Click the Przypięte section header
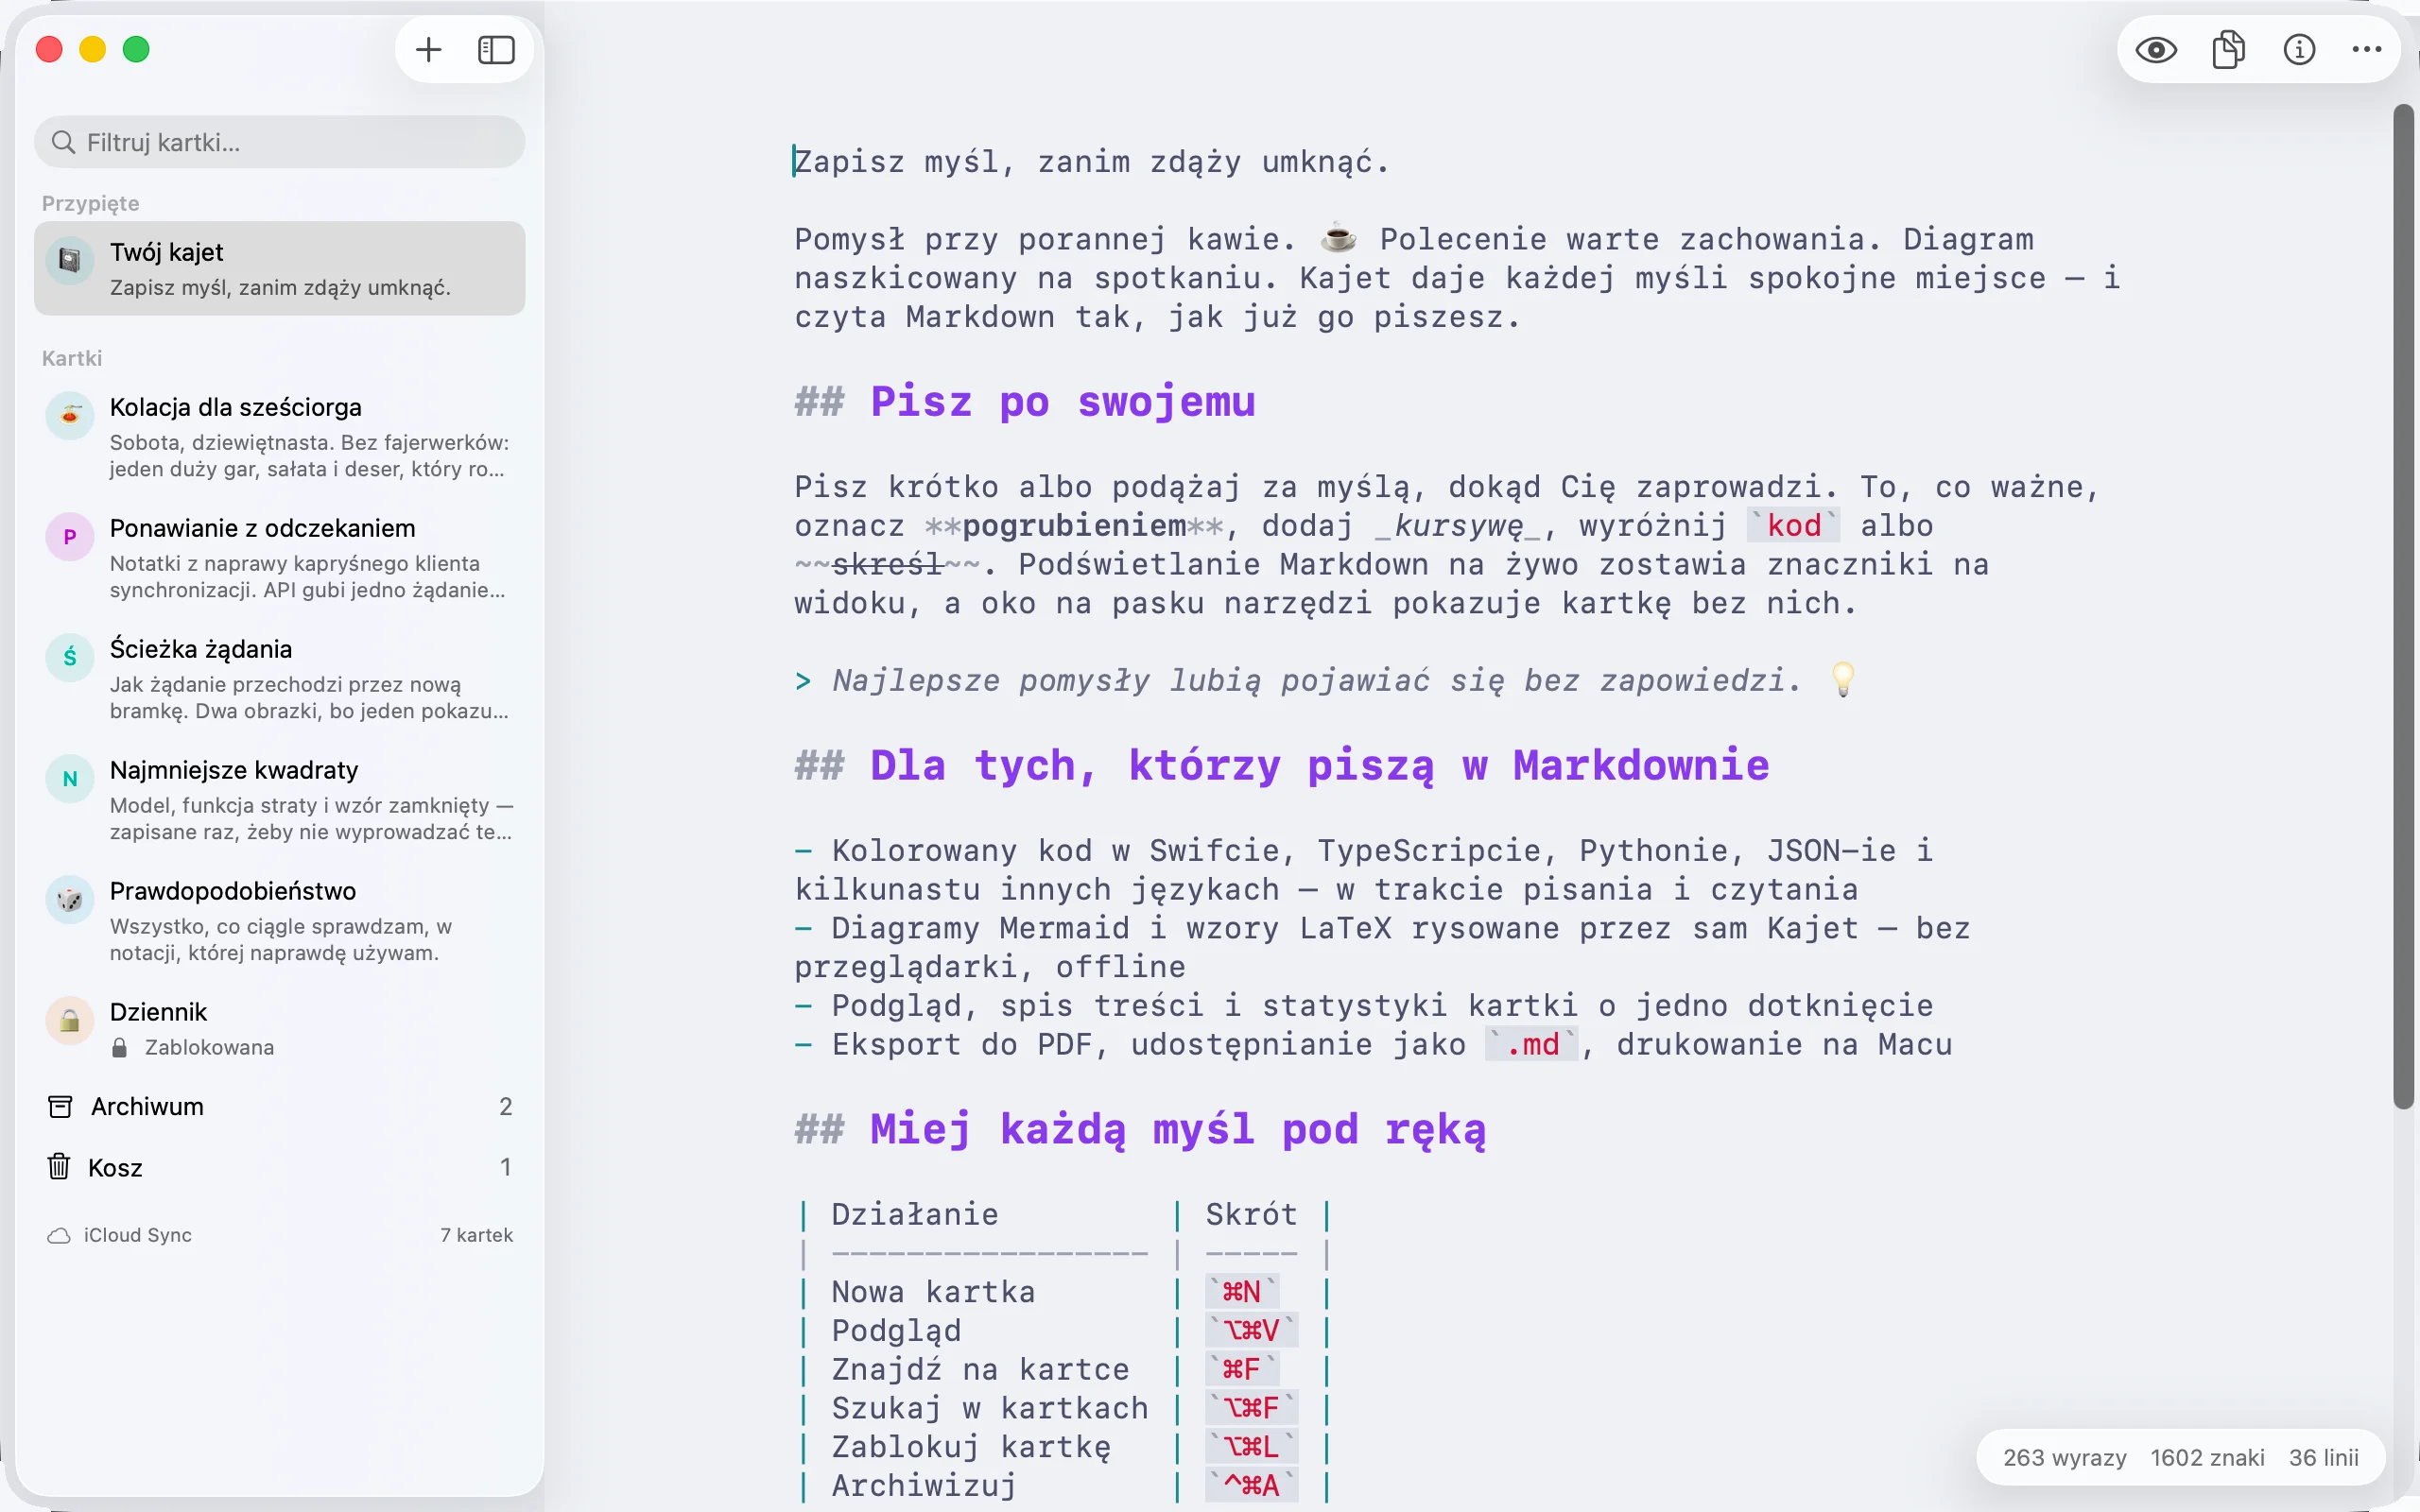The height and width of the screenshot is (1512, 2420). [91, 203]
